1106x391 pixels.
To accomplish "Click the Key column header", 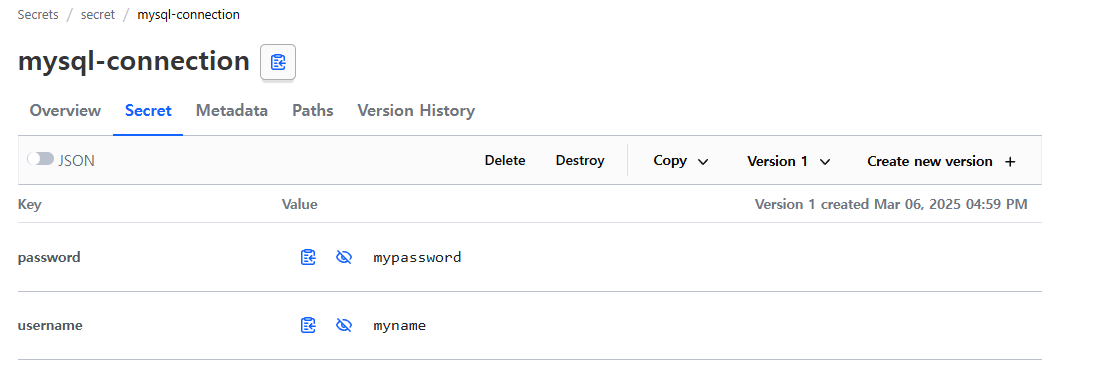I will pyautogui.click(x=30, y=205).
